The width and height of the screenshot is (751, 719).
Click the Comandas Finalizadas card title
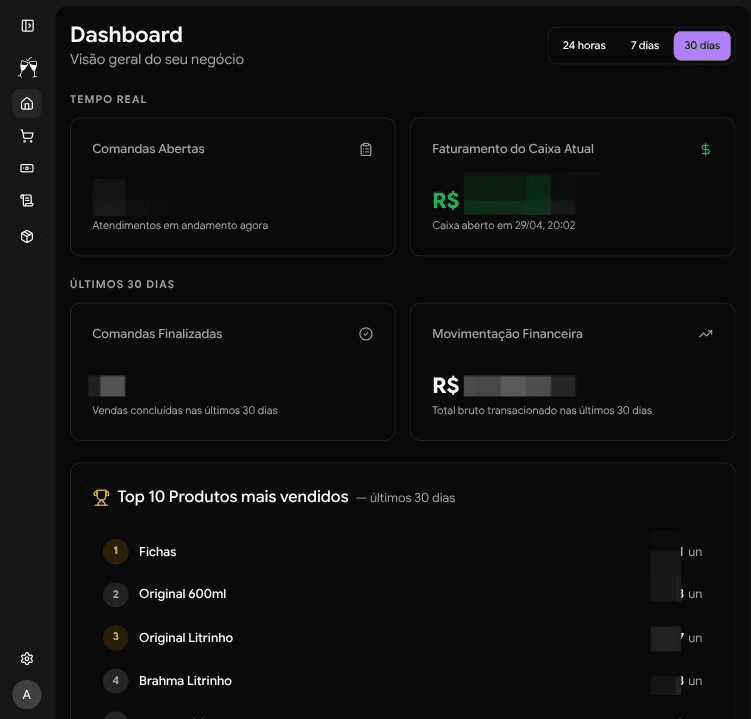point(157,334)
